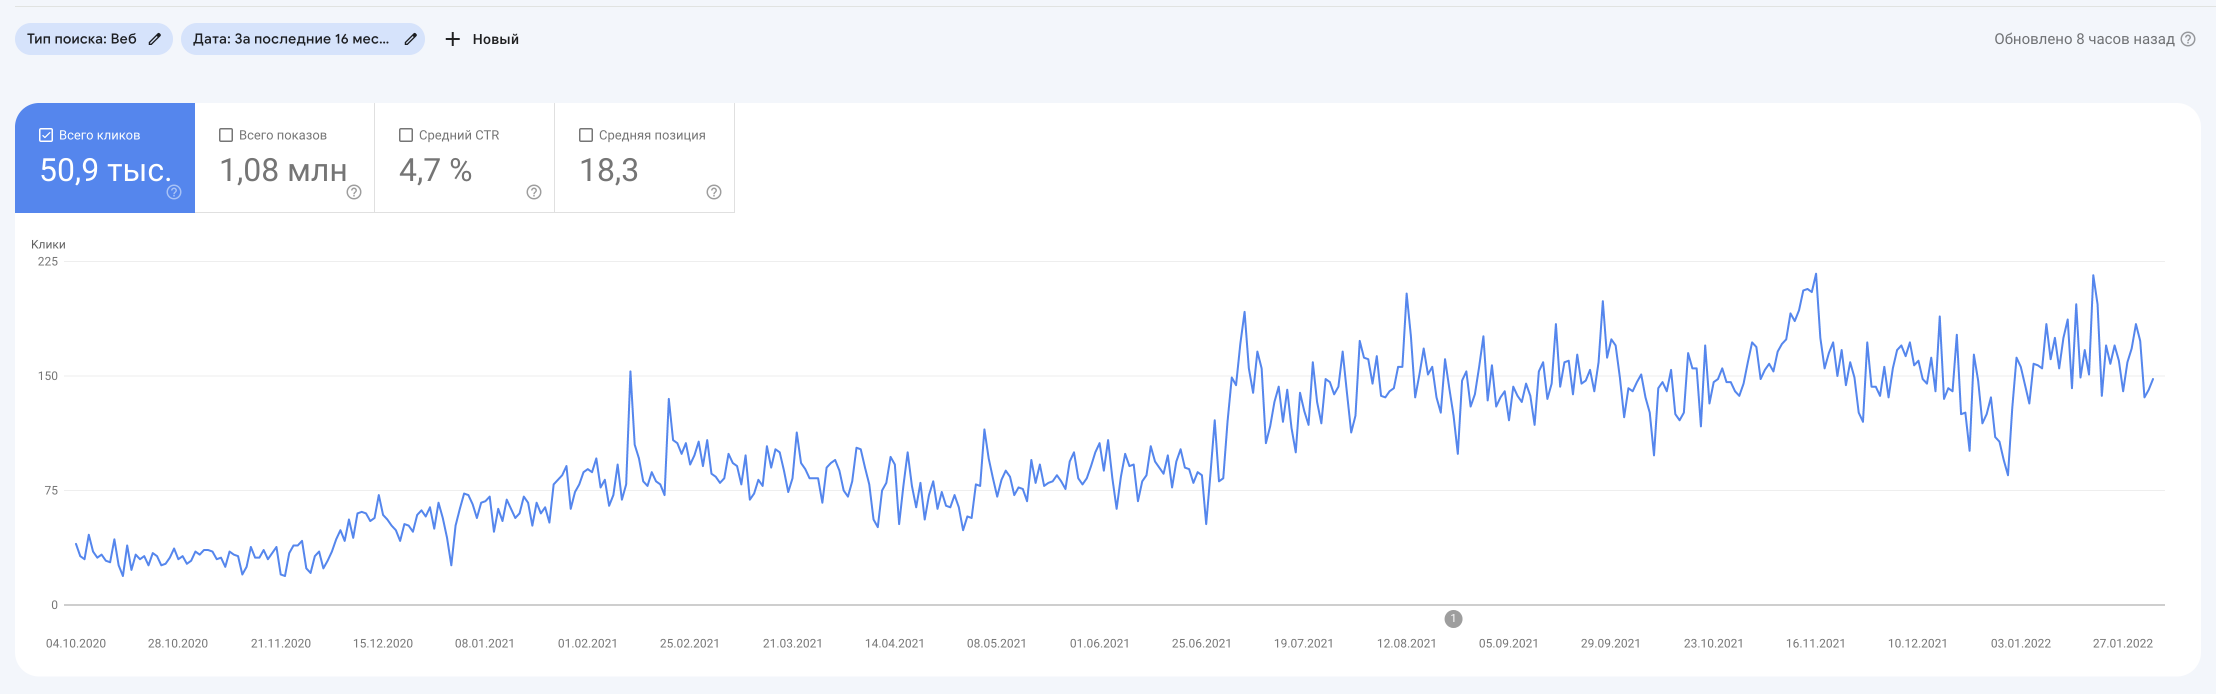
Task: Open the help icon beside Обновлено 8 часов назад
Action: 2188,39
